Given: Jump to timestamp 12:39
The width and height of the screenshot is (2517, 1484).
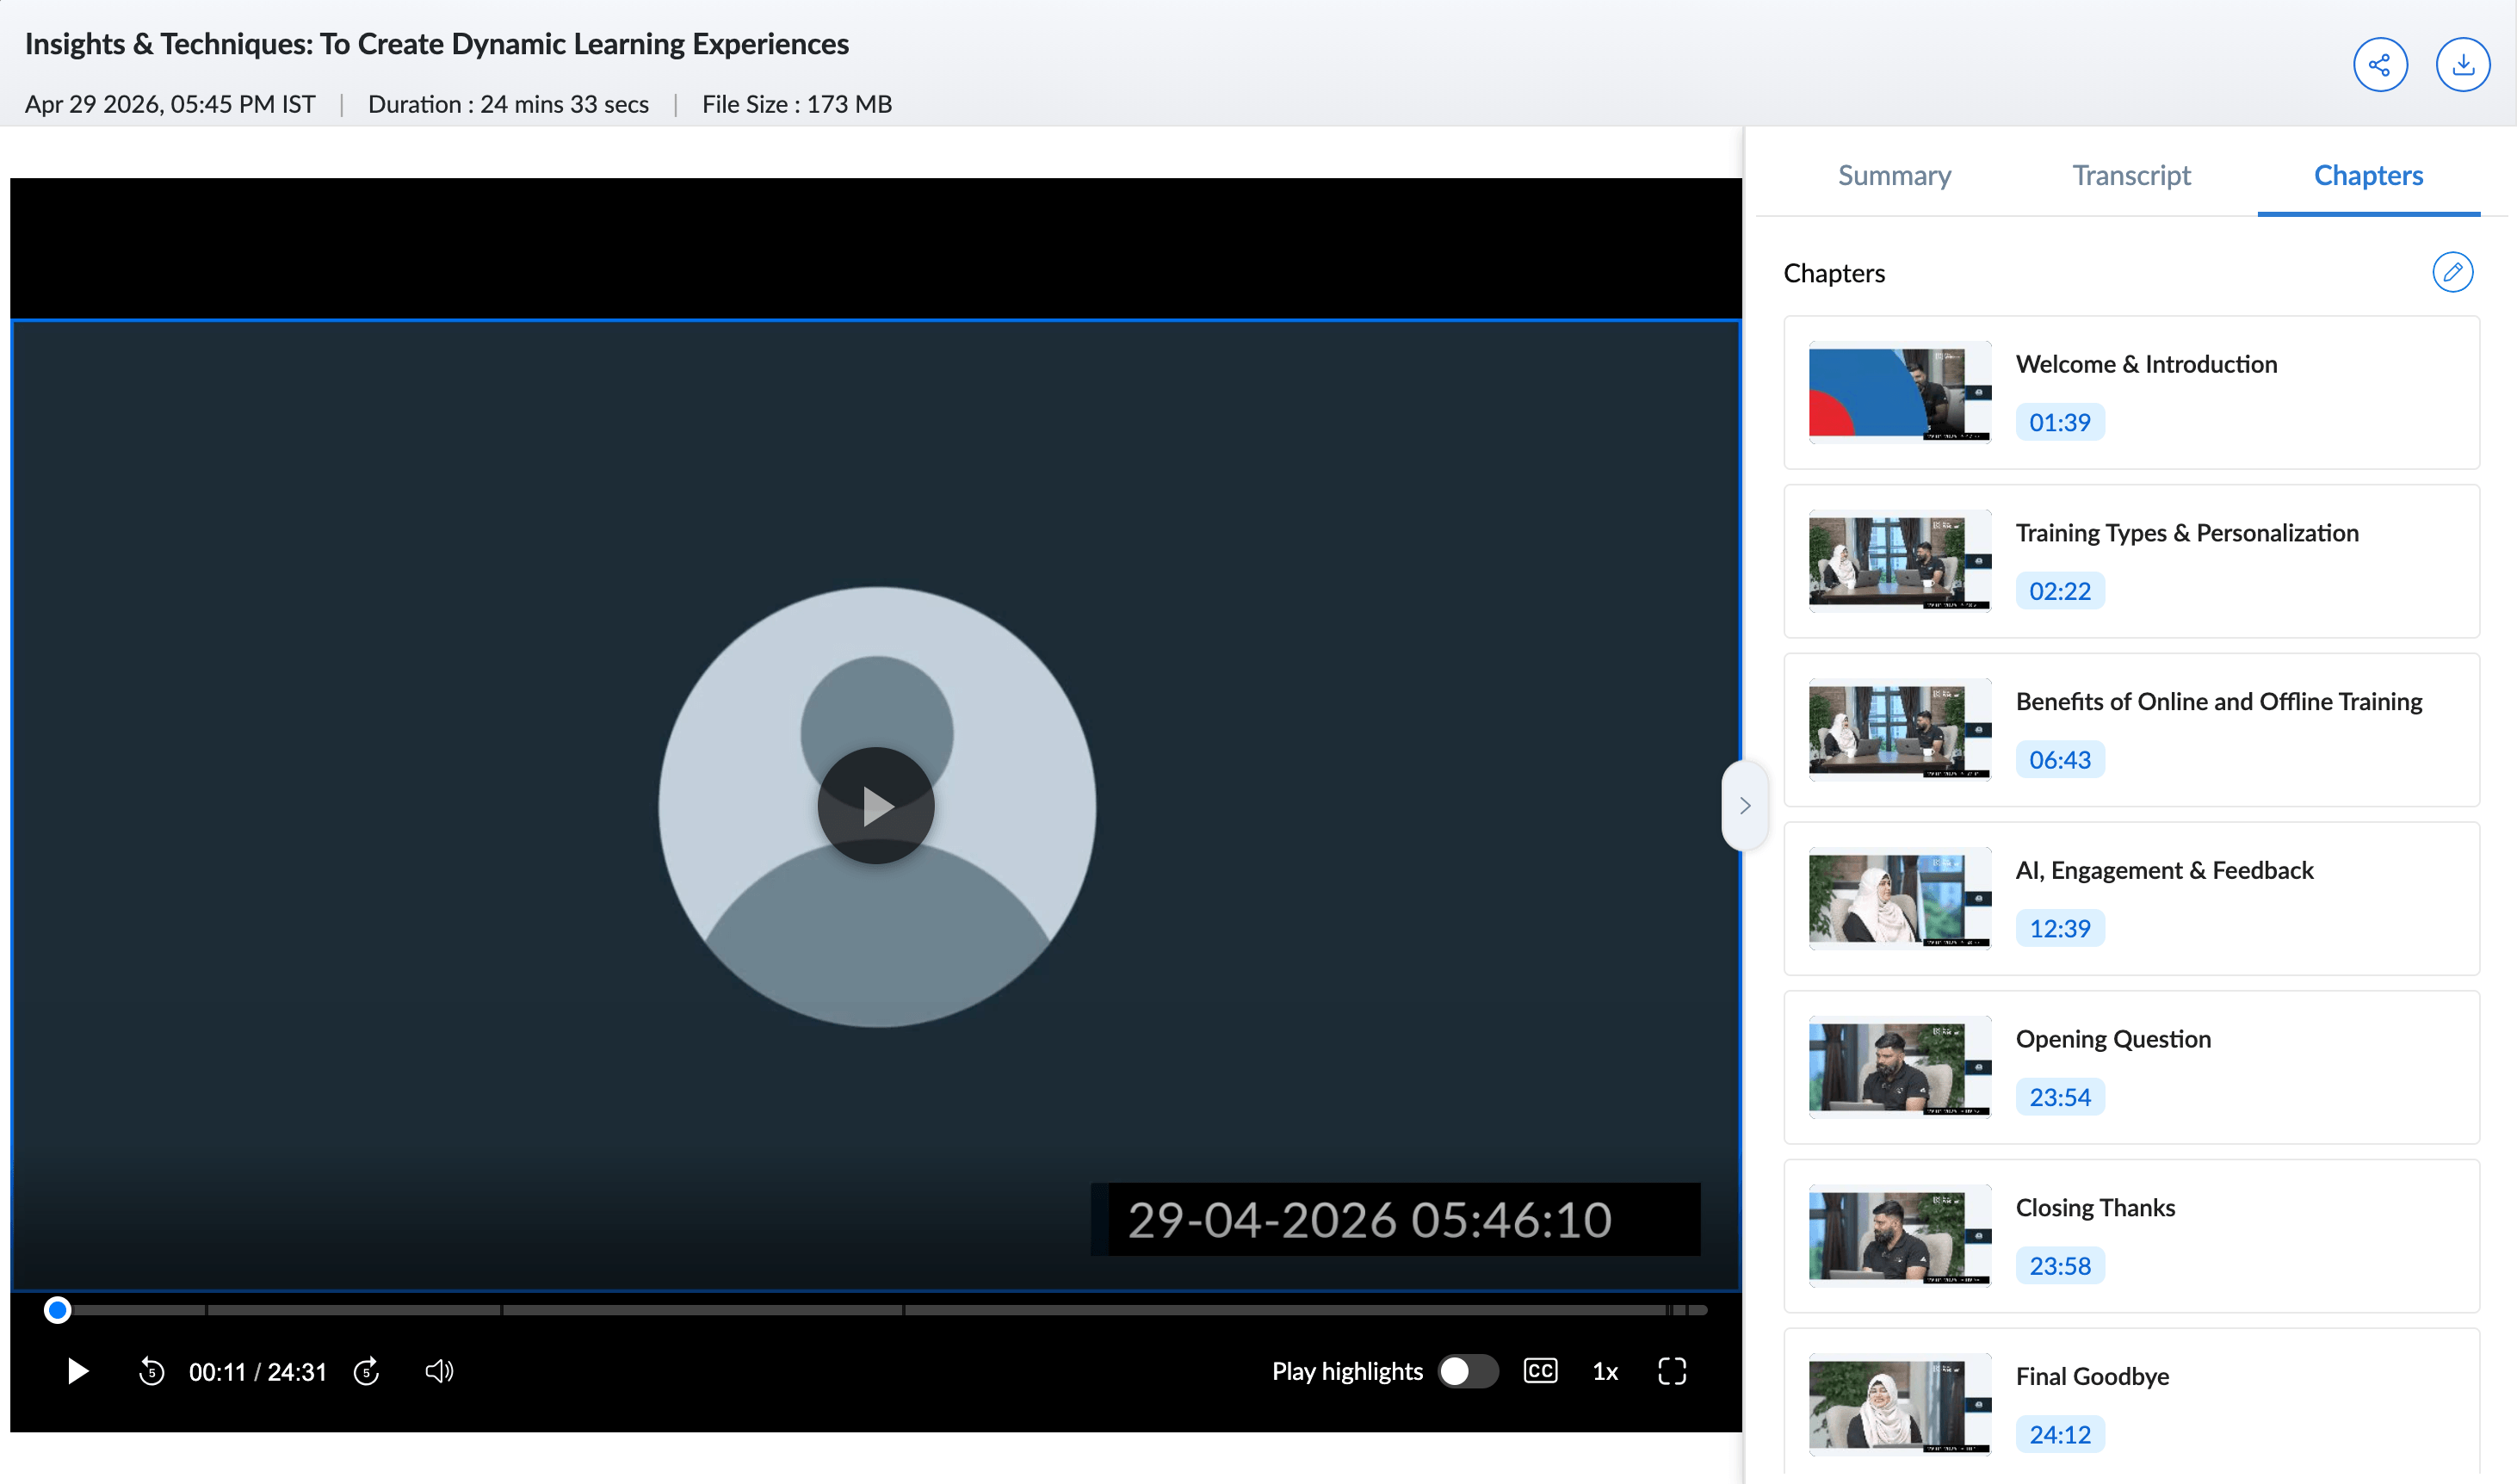Looking at the screenshot, I should [2059, 928].
